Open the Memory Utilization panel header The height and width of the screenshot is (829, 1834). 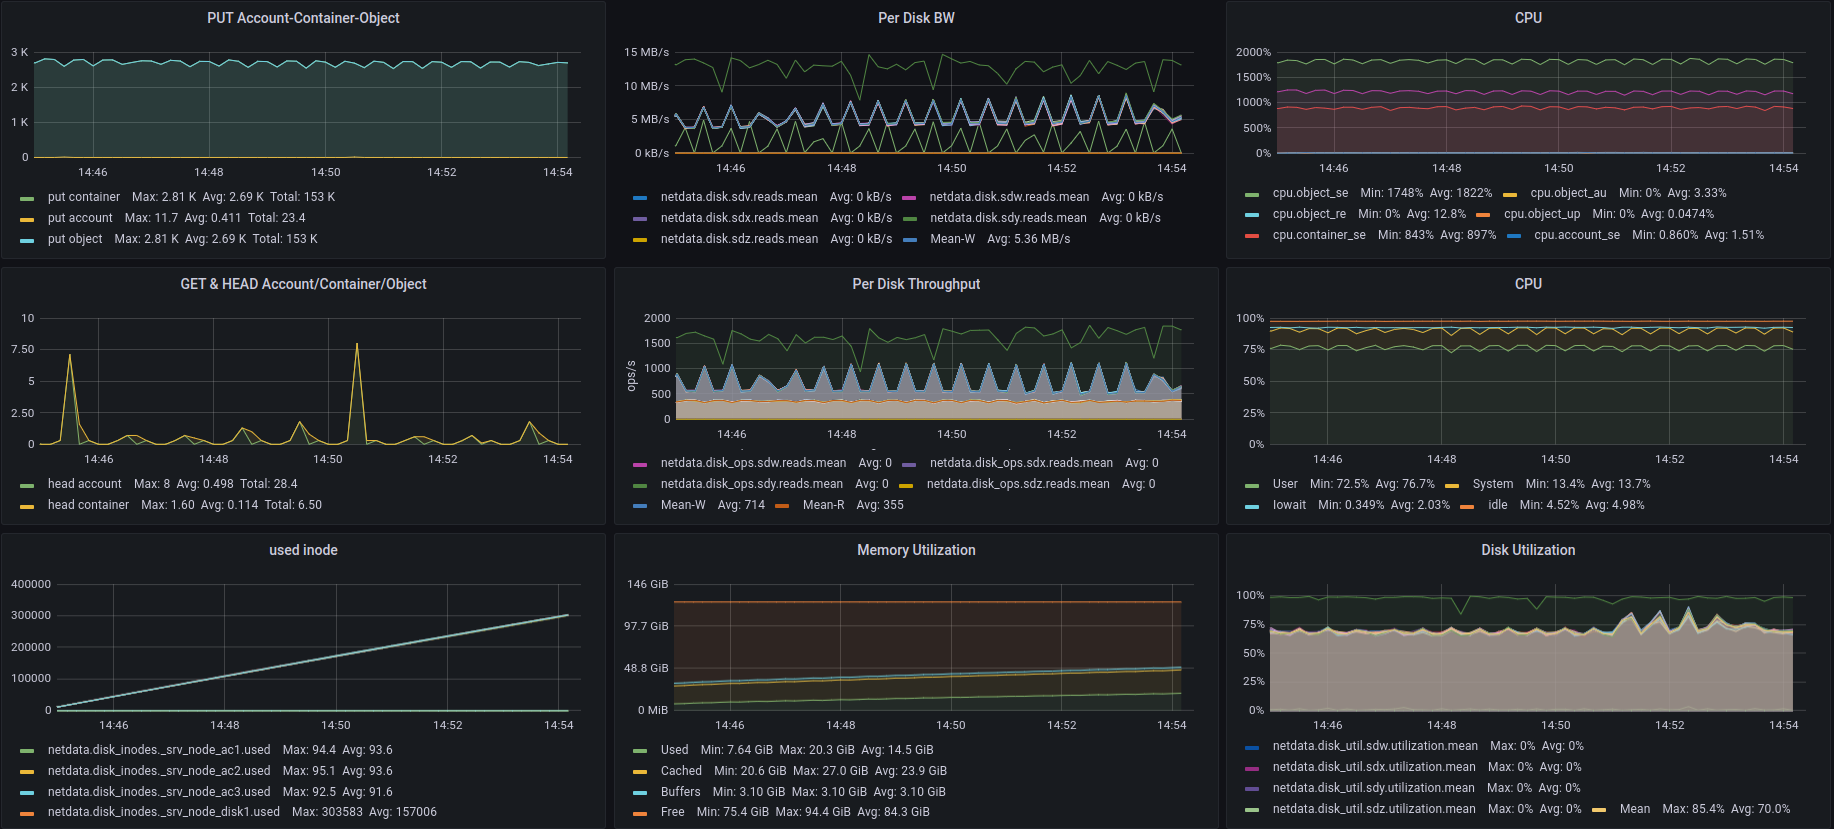coord(915,550)
